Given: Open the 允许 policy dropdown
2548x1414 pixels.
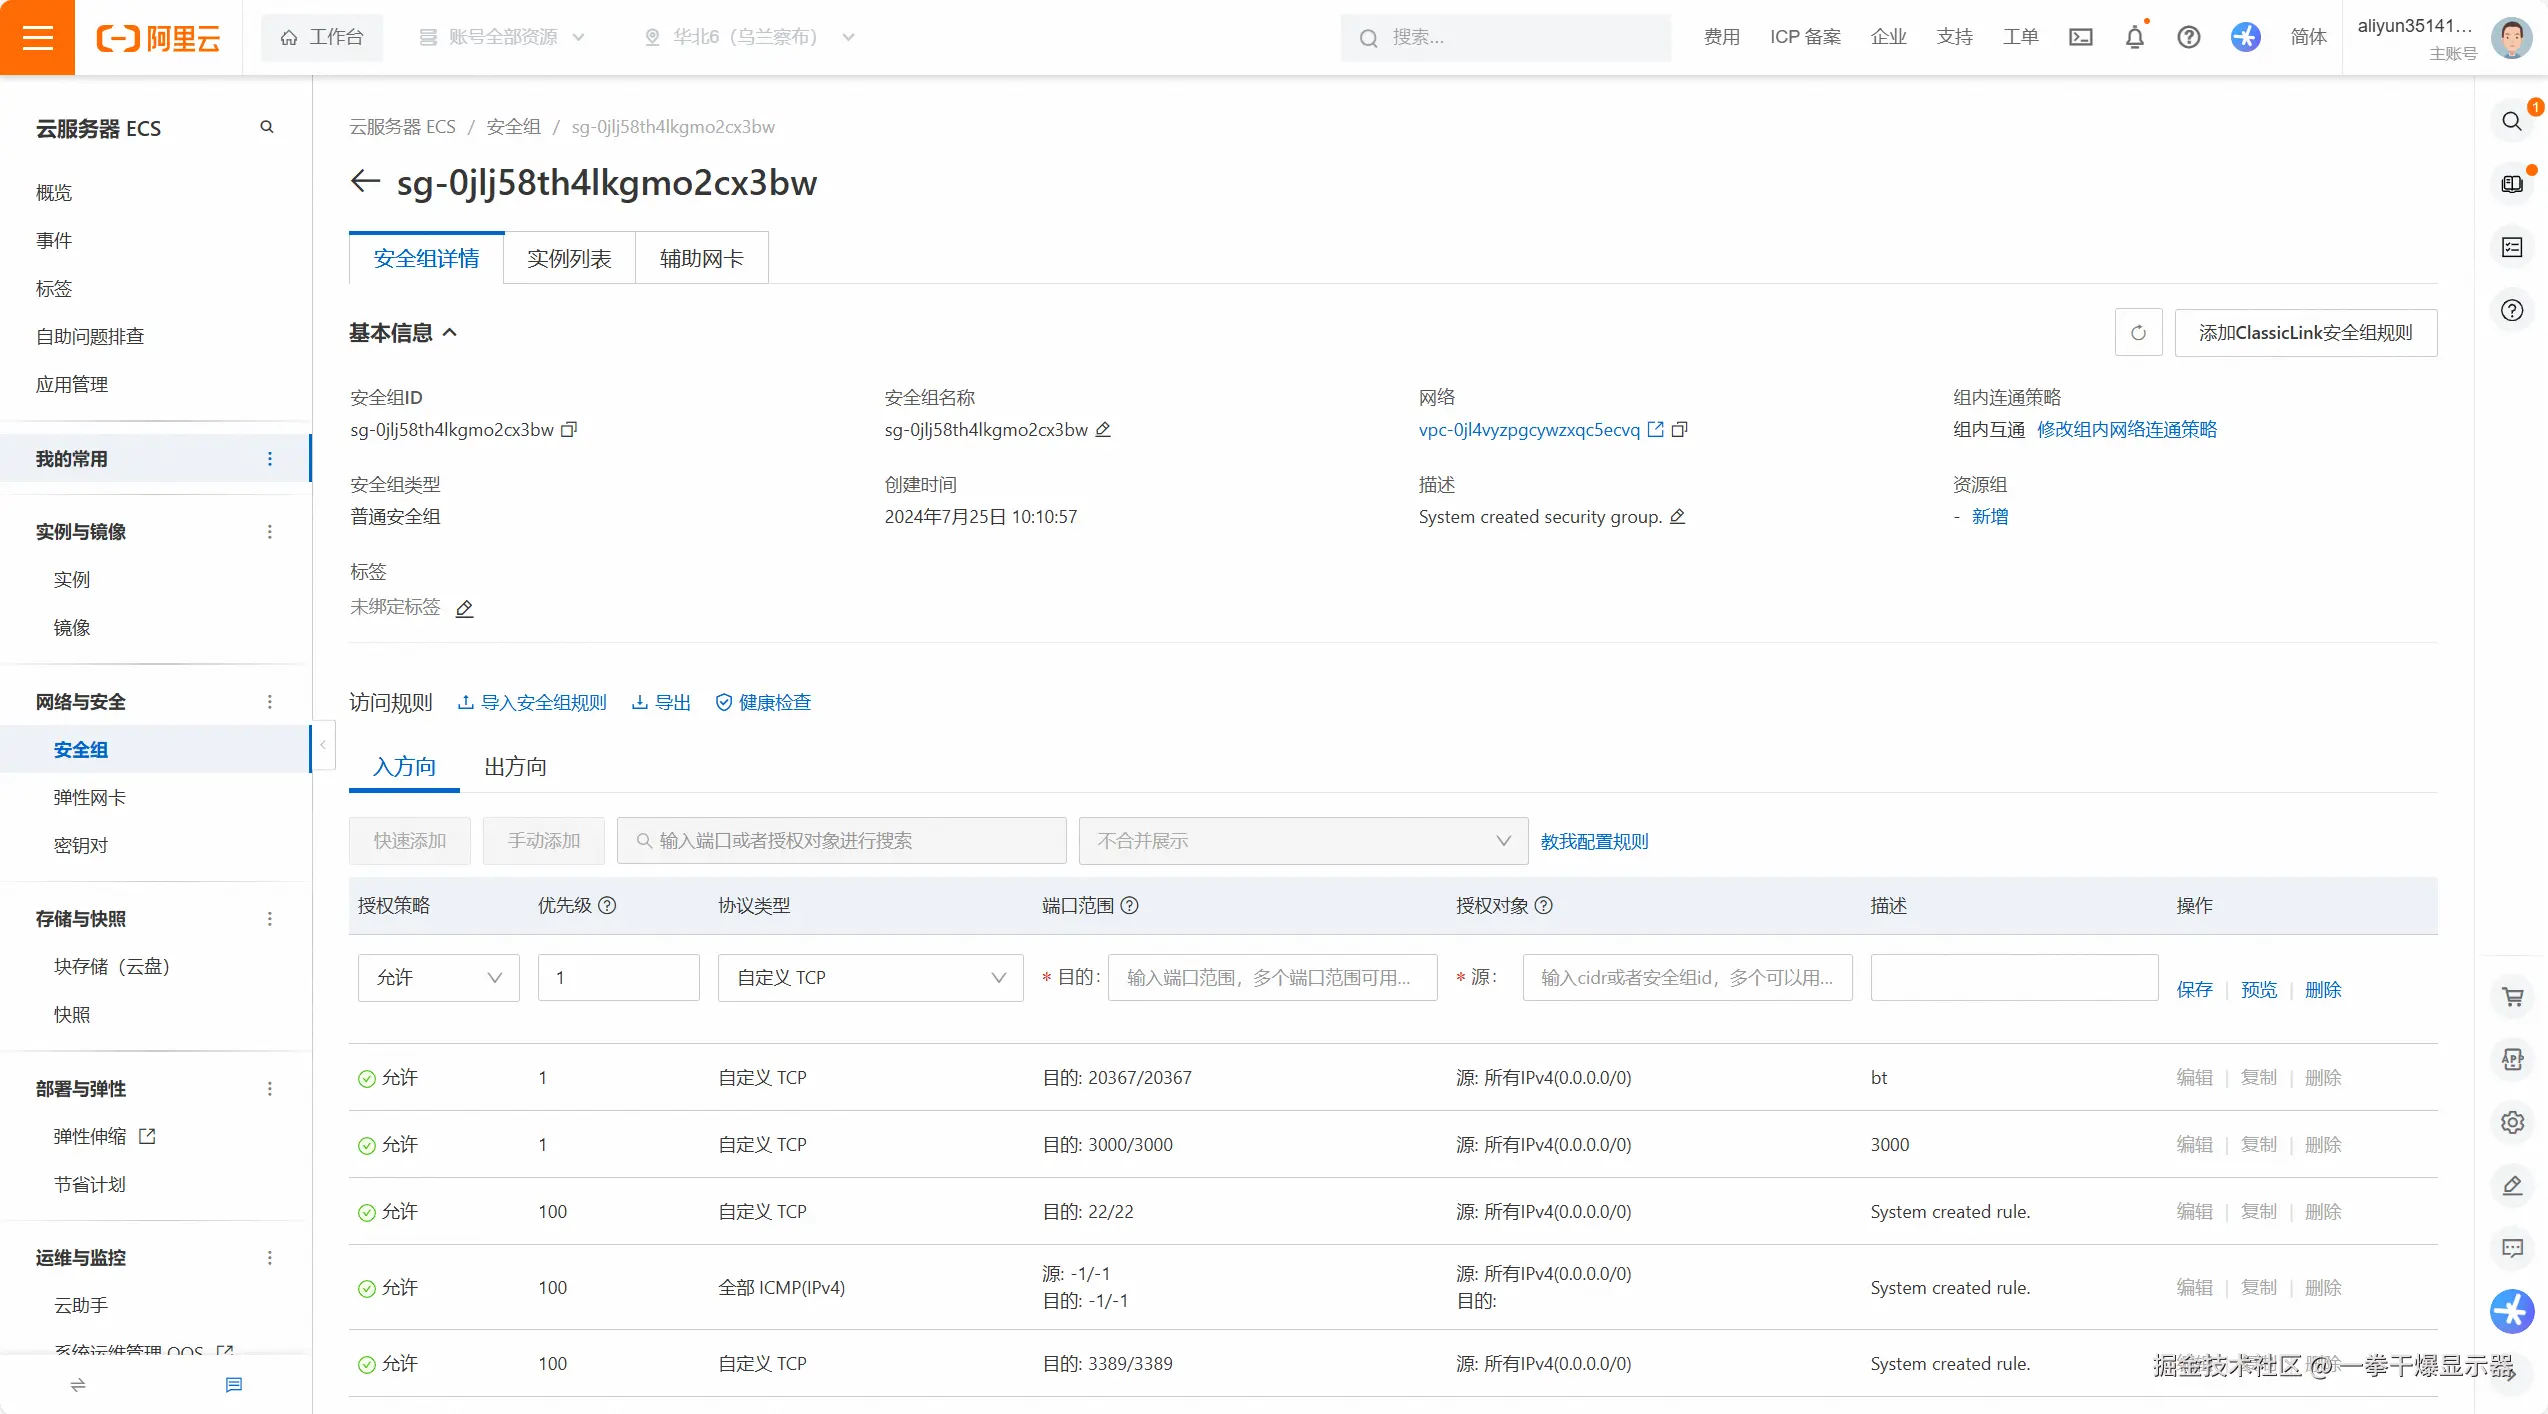Looking at the screenshot, I should [x=438, y=978].
